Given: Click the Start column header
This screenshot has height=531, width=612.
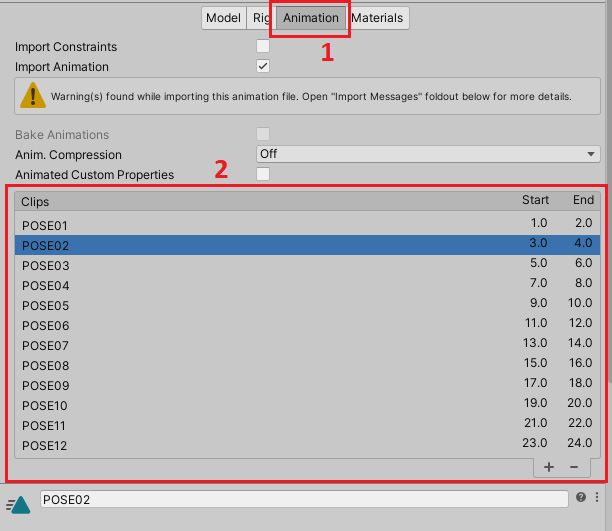Looking at the screenshot, I should pos(536,200).
